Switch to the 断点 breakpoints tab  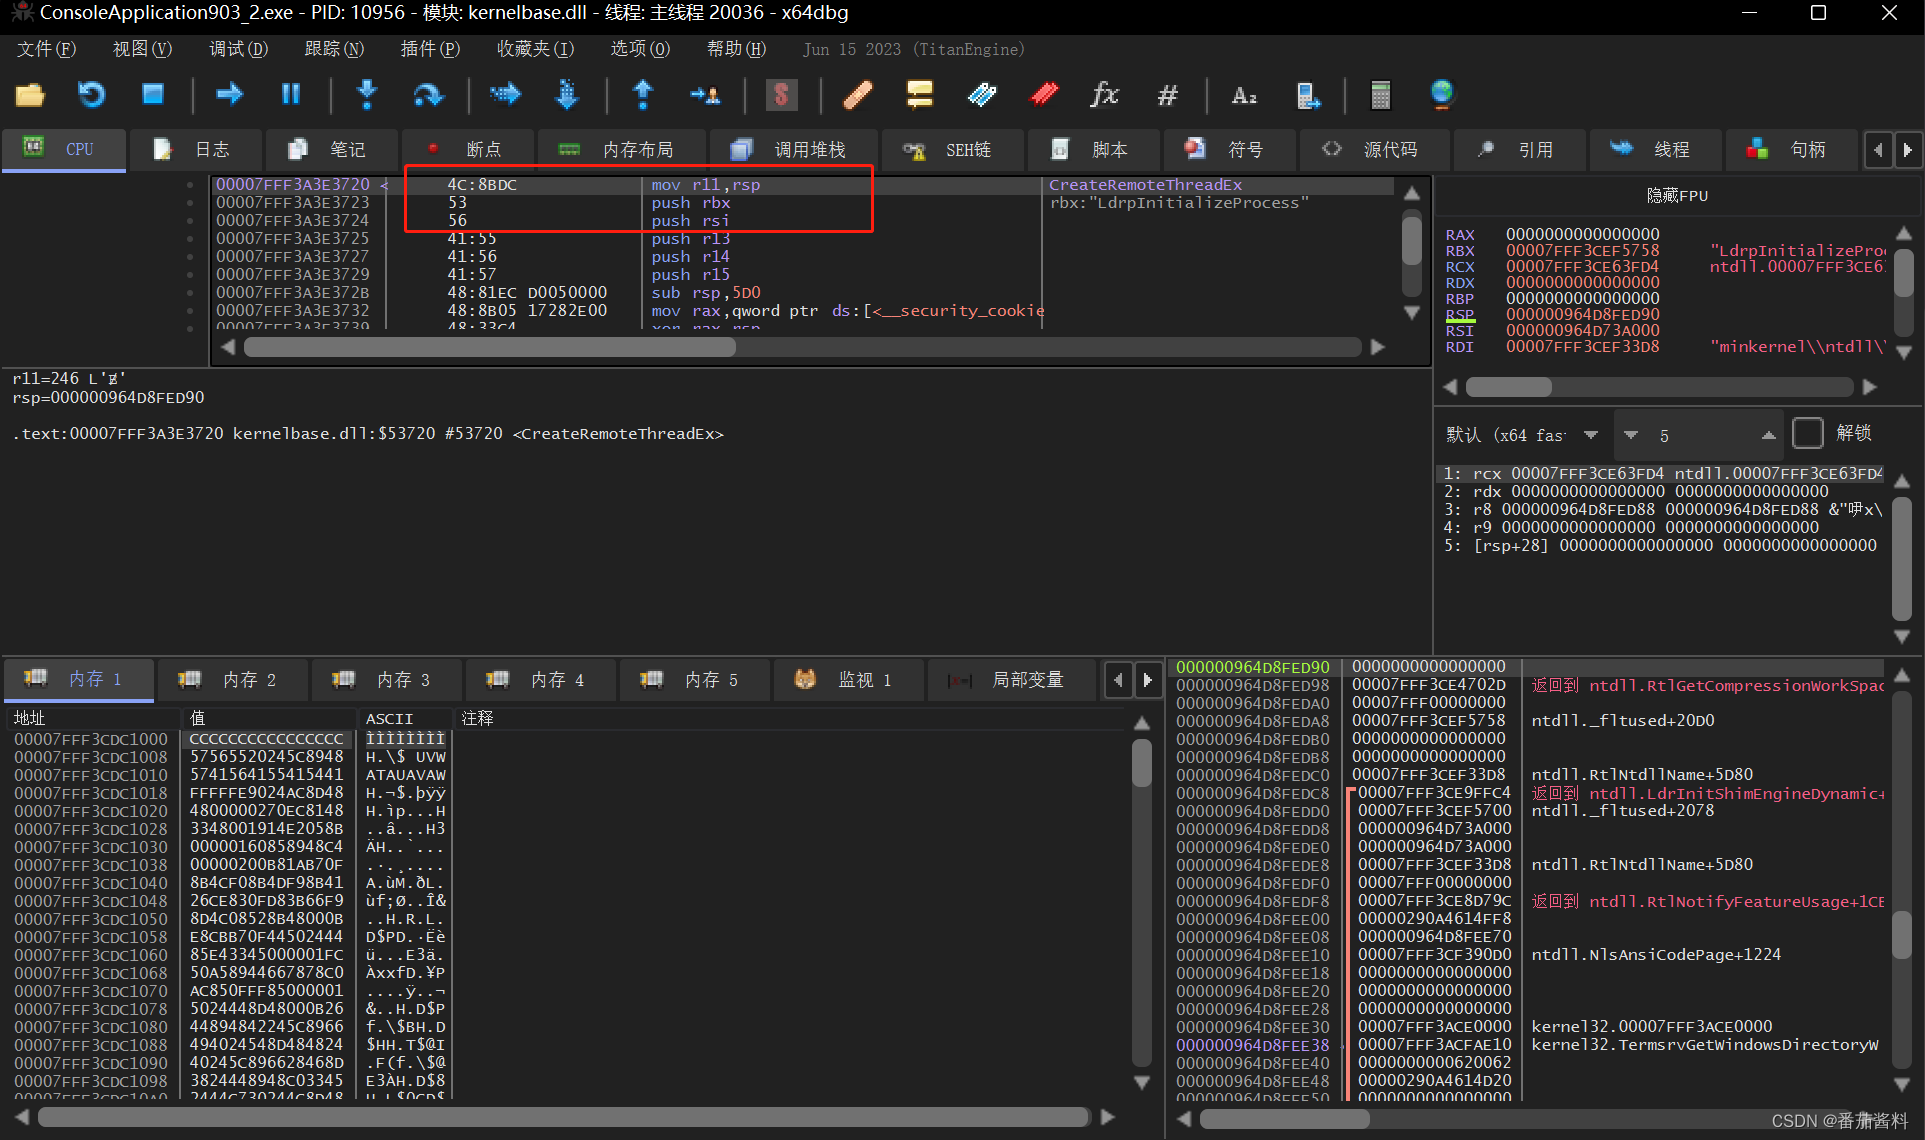coord(466,149)
